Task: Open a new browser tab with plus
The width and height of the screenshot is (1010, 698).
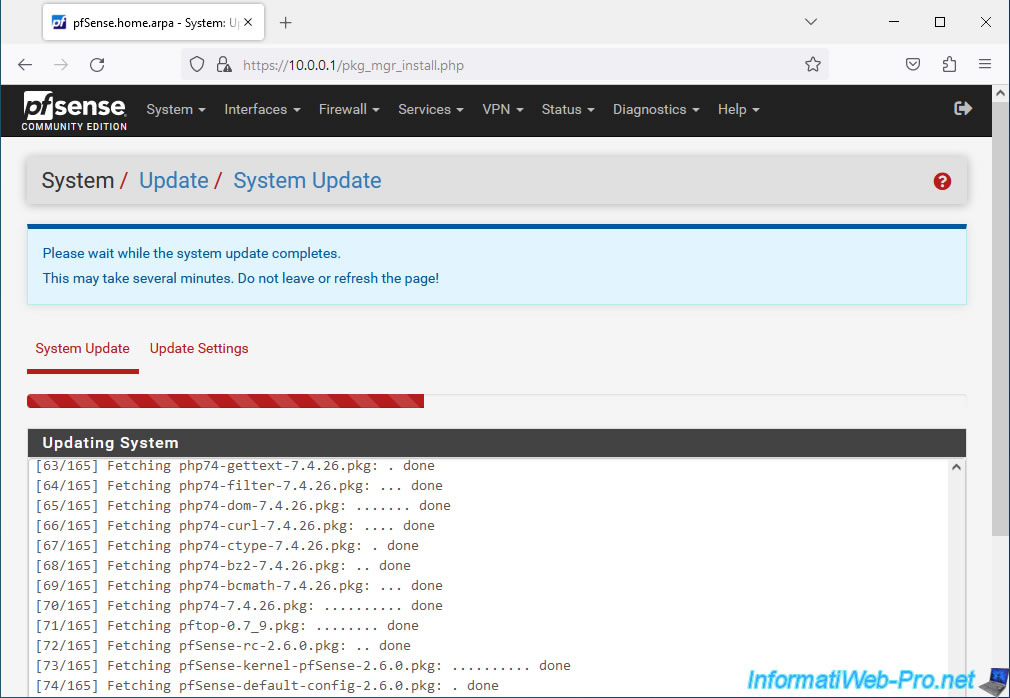Action: [x=285, y=23]
